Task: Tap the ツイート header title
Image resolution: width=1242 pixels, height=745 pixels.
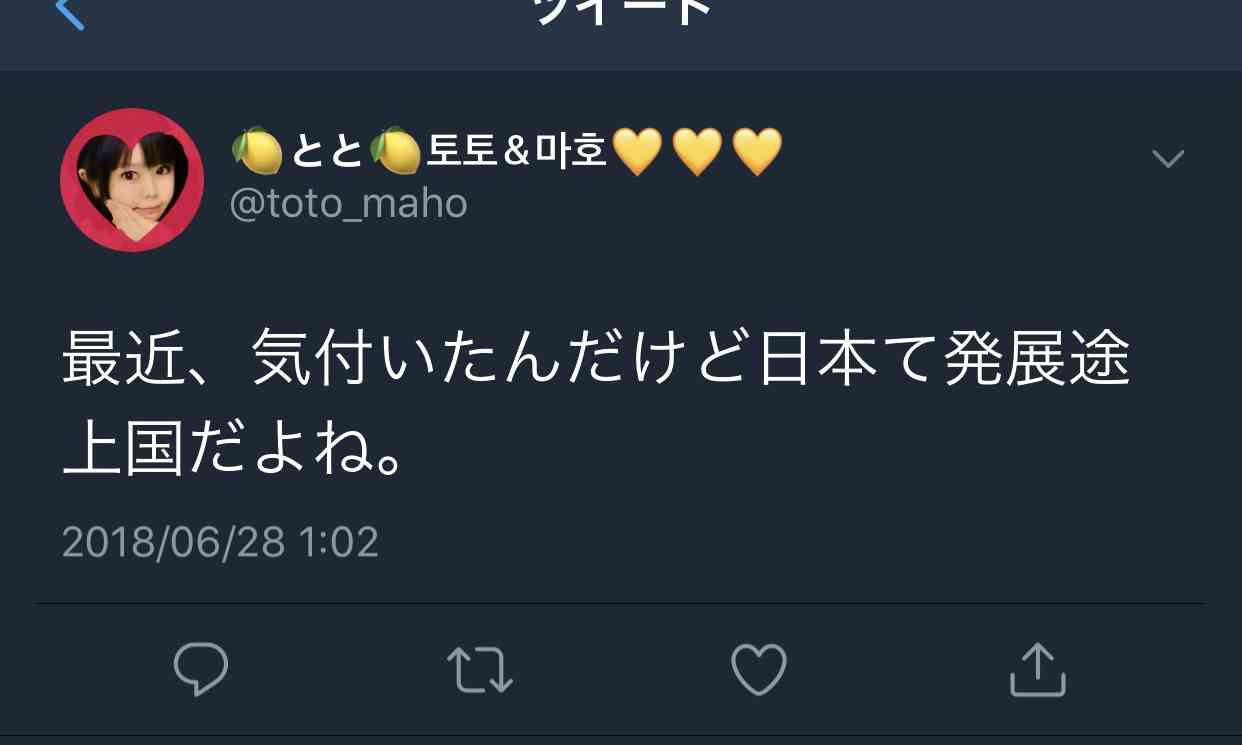Action: [x=622, y=10]
